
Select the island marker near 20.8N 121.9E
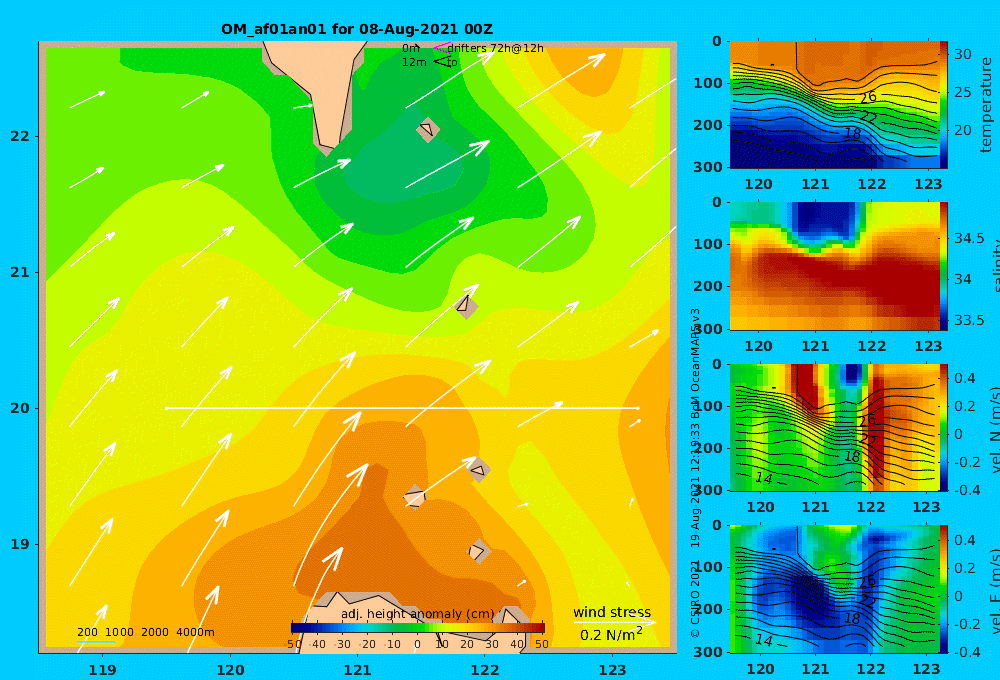click(466, 304)
